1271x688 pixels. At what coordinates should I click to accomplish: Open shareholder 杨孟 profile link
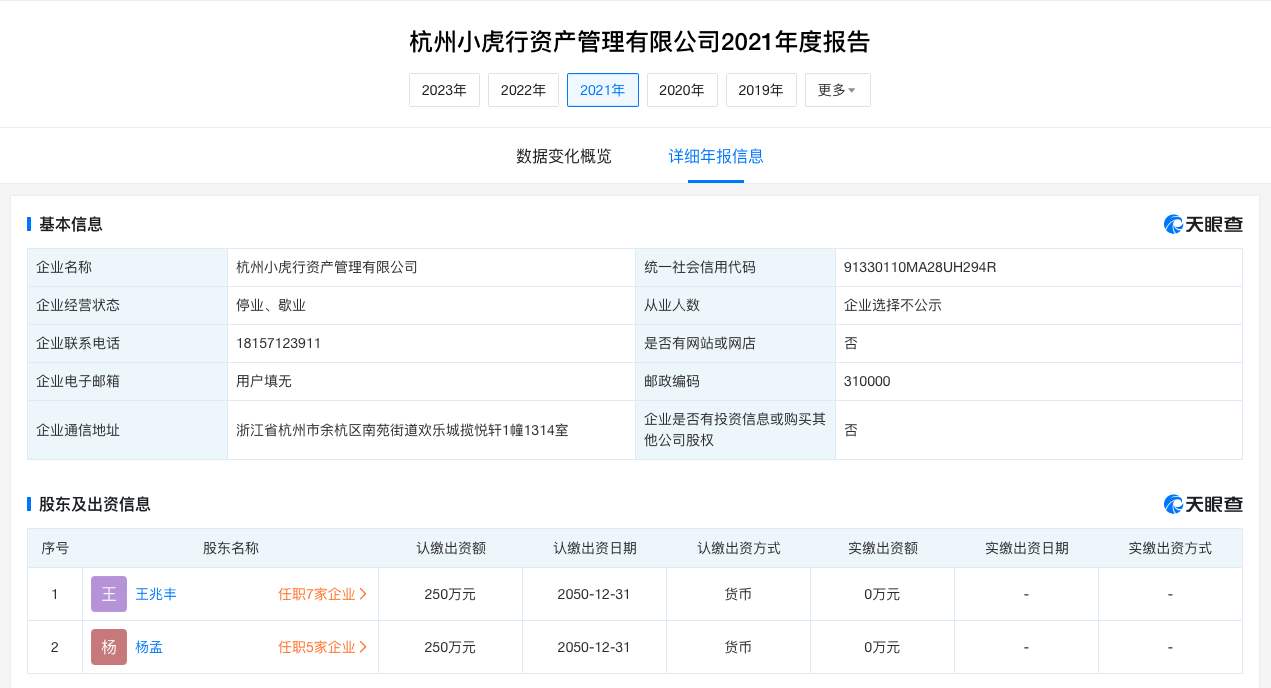149,647
